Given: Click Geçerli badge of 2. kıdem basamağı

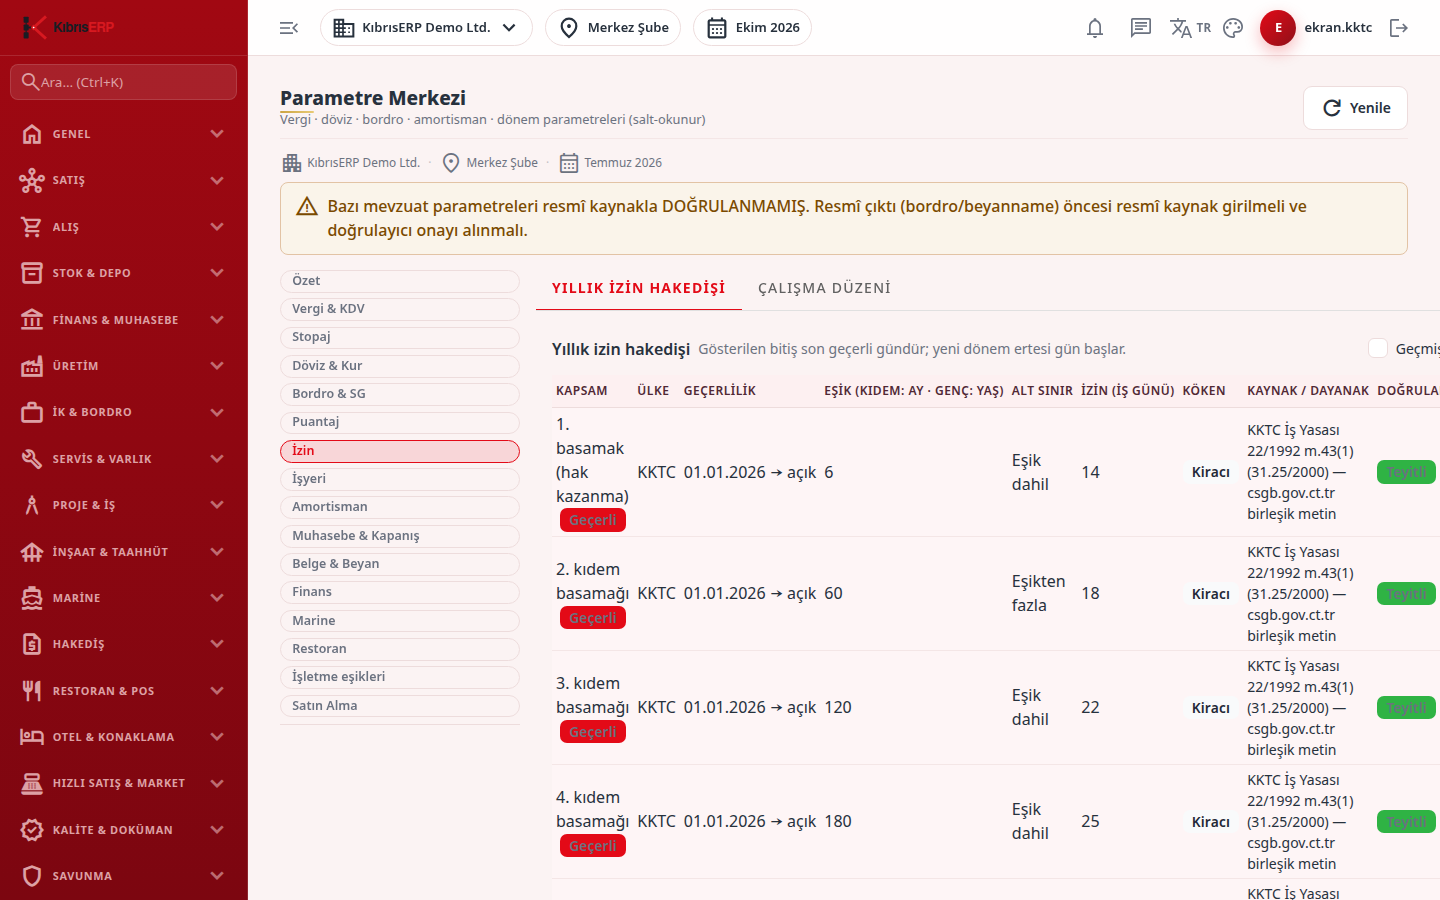Looking at the screenshot, I should coord(593,618).
